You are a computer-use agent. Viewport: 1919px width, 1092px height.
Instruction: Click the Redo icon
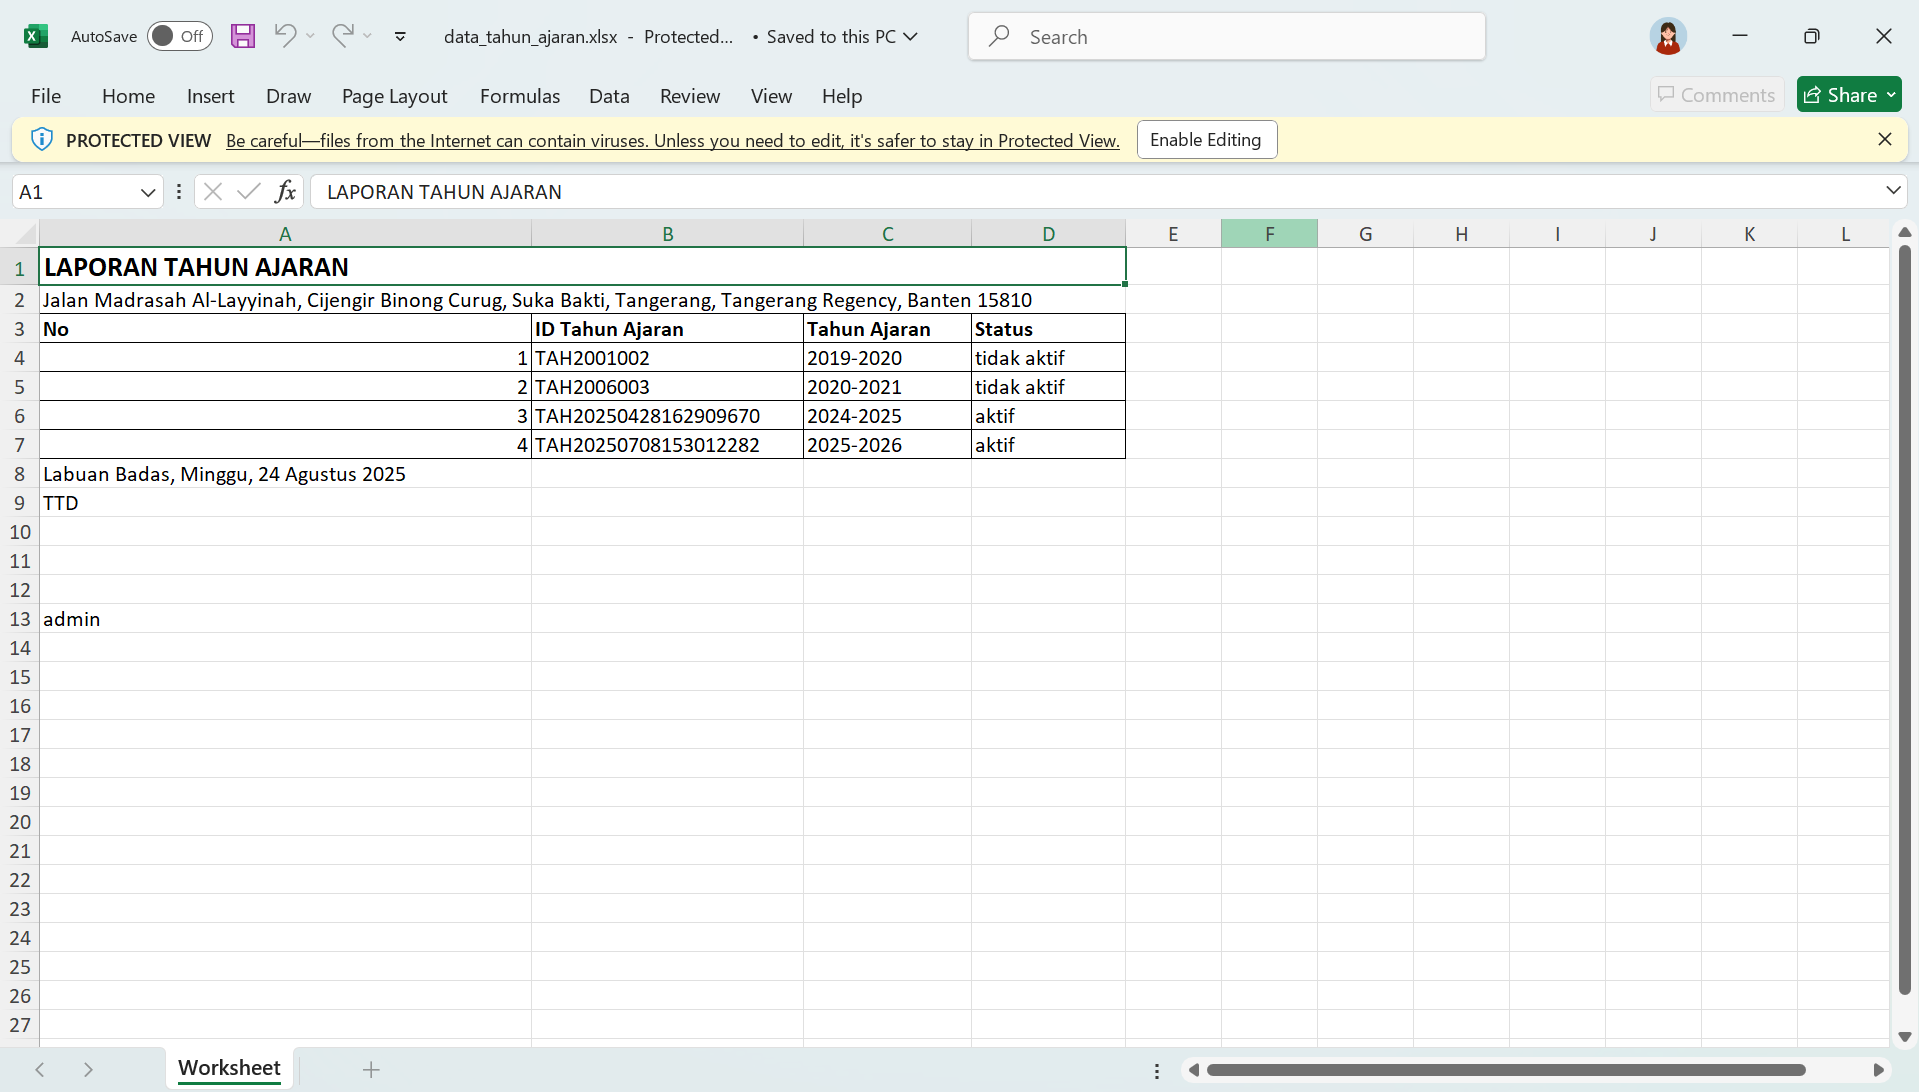[x=343, y=36]
